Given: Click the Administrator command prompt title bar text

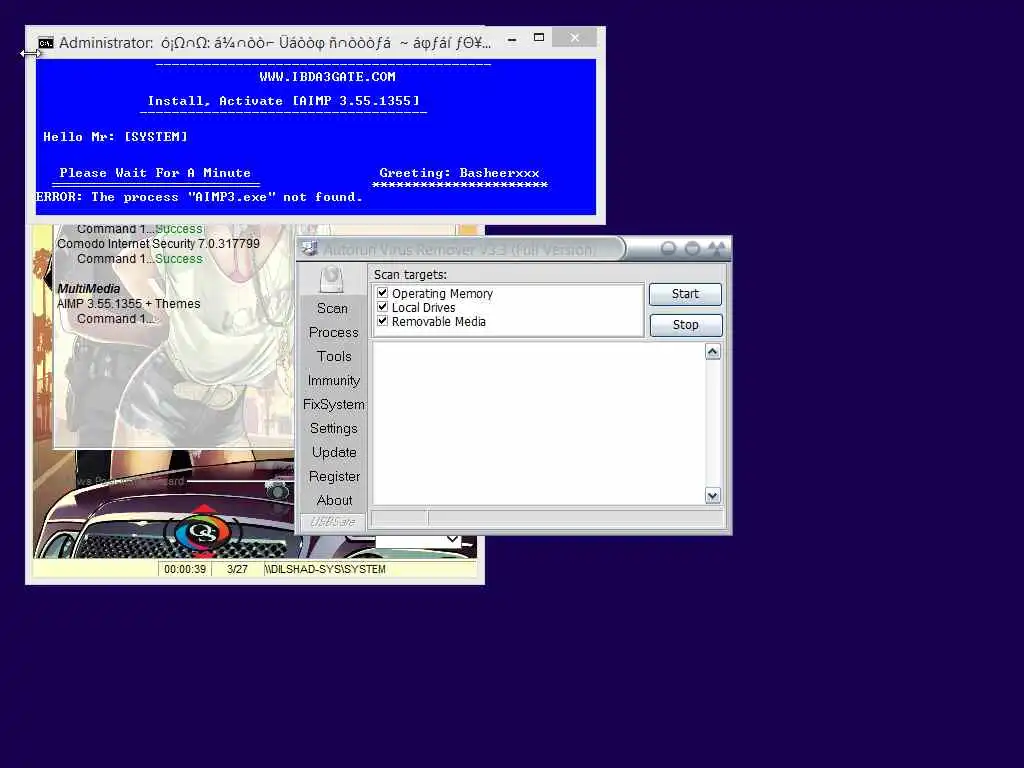Looking at the screenshot, I should click(274, 43).
